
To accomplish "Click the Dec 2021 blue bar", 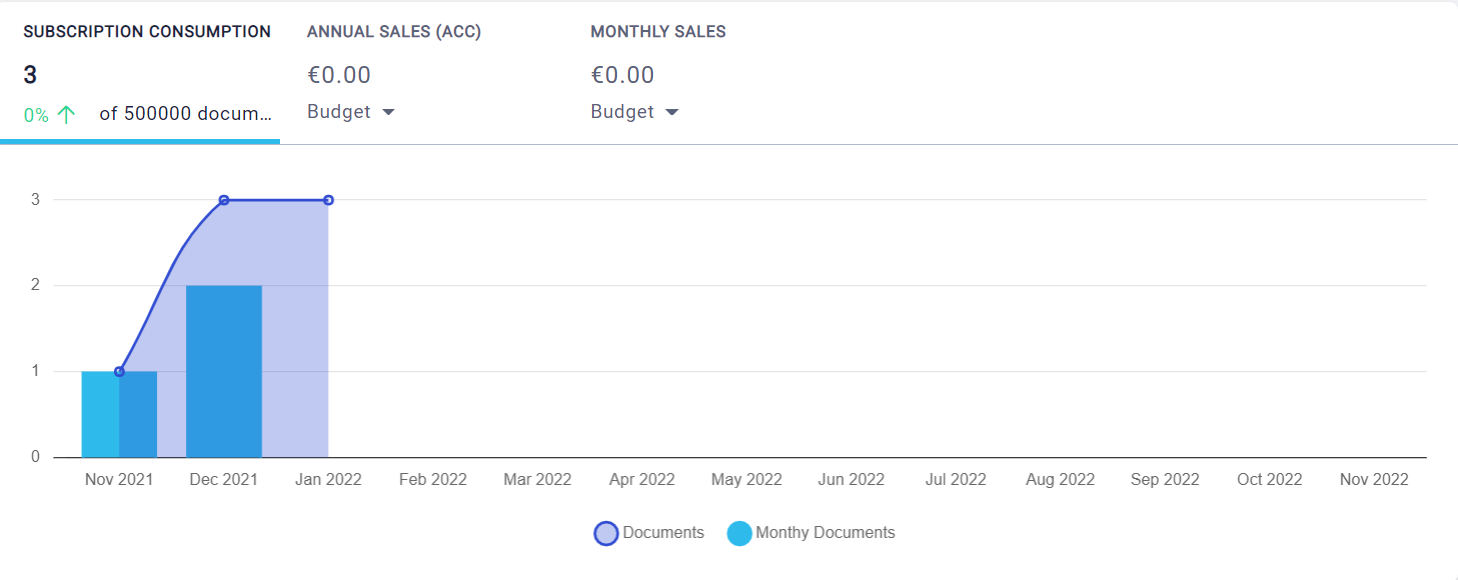I will (x=224, y=371).
